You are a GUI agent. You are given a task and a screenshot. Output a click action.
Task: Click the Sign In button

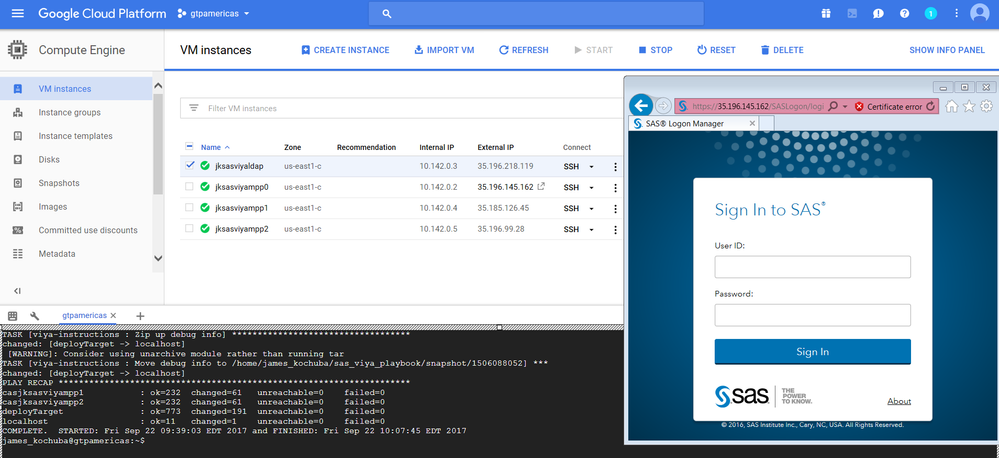click(812, 352)
